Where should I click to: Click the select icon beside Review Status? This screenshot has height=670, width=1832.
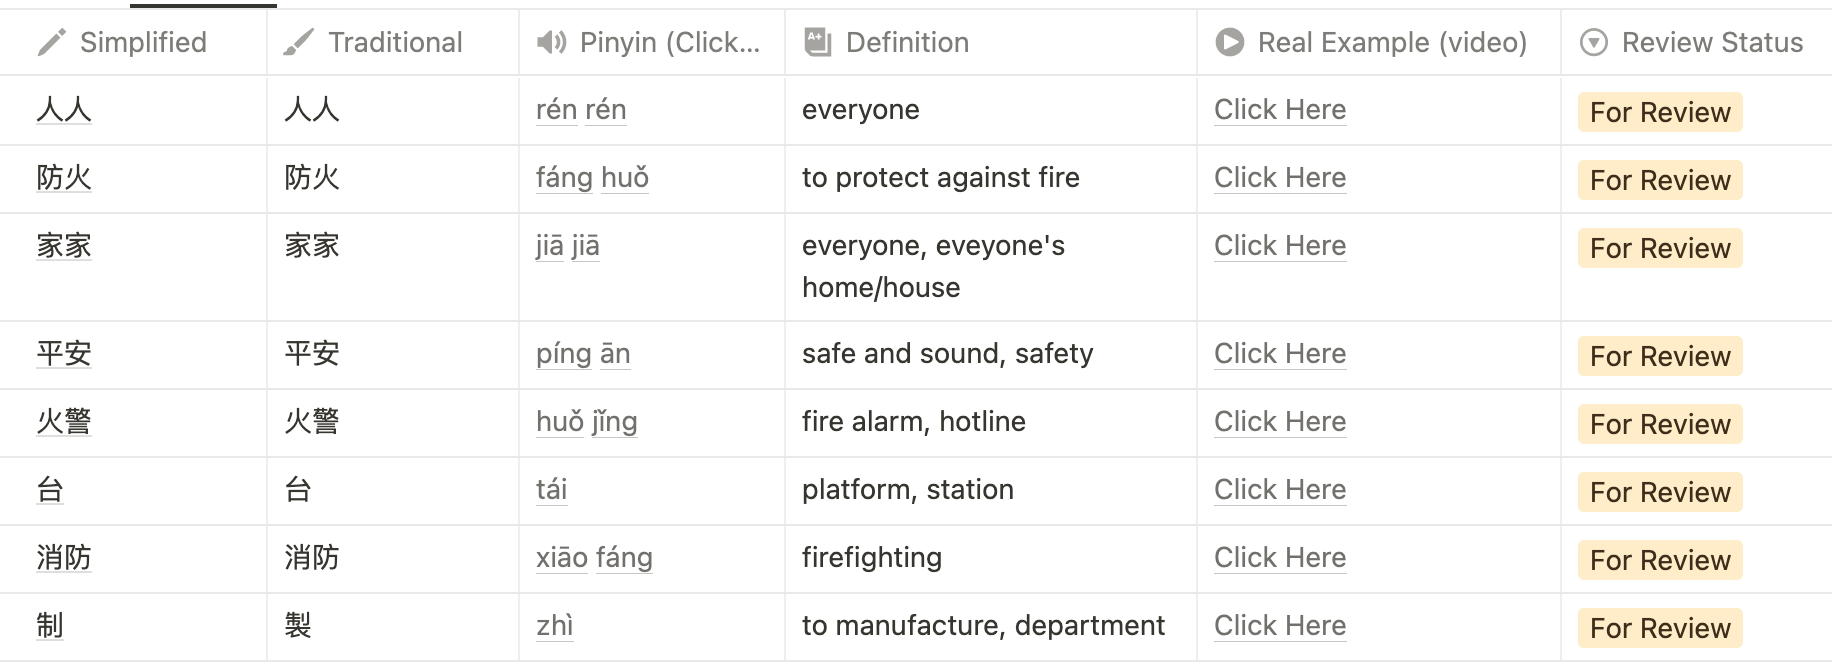(x=1593, y=42)
